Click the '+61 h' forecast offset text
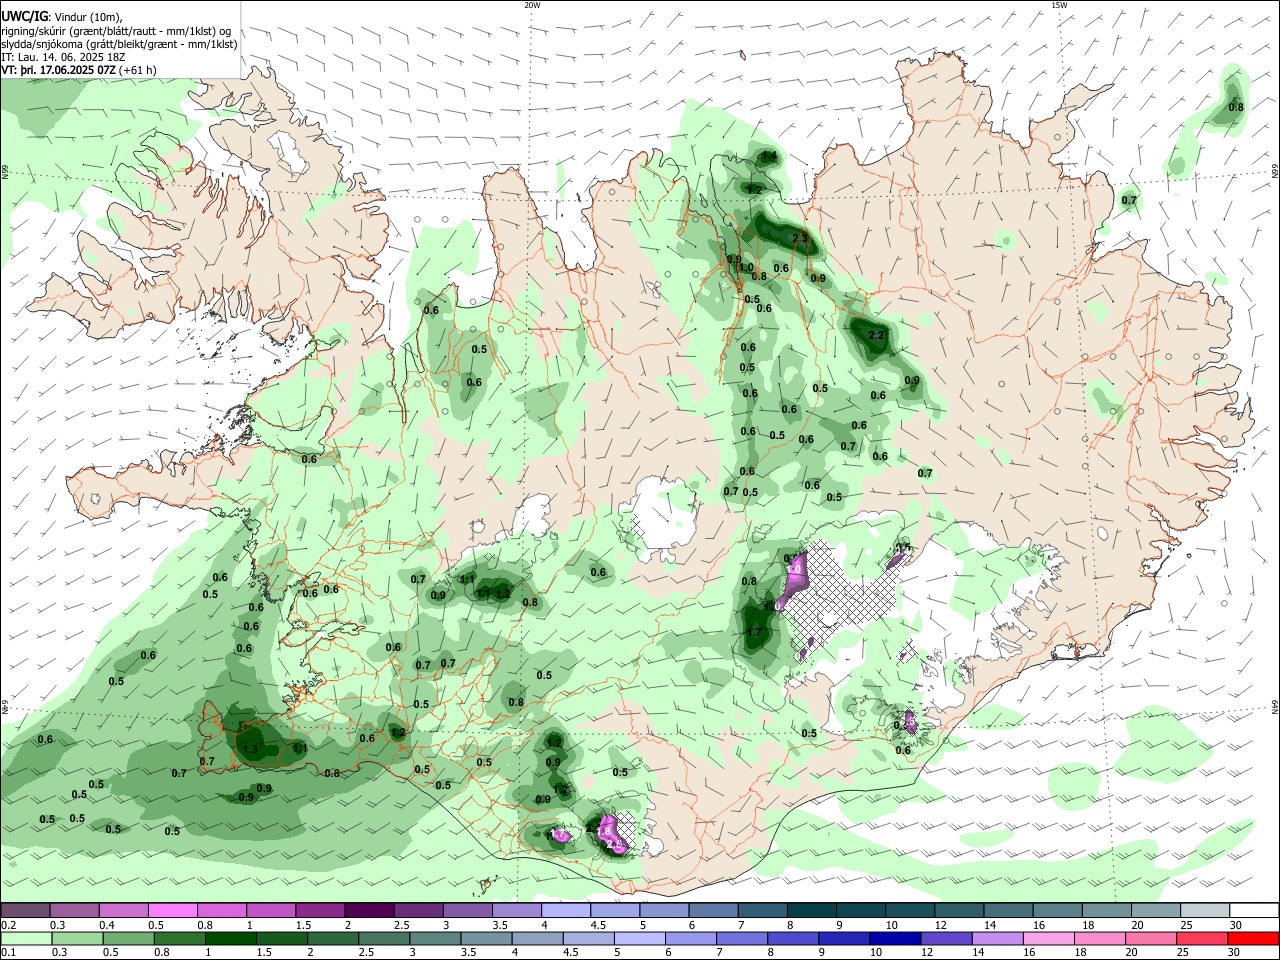The height and width of the screenshot is (960, 1280). [137, 70]
